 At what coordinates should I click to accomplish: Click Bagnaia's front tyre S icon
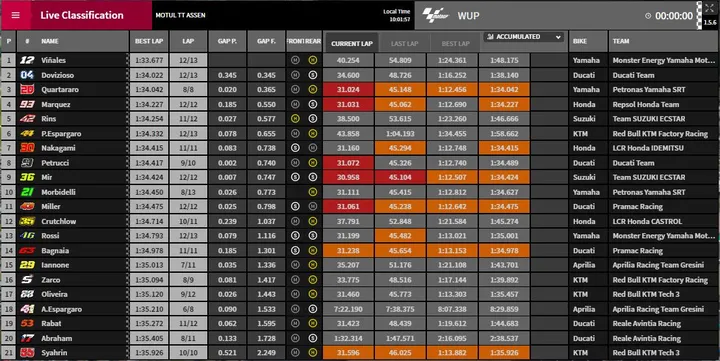[x=295, y=250]
